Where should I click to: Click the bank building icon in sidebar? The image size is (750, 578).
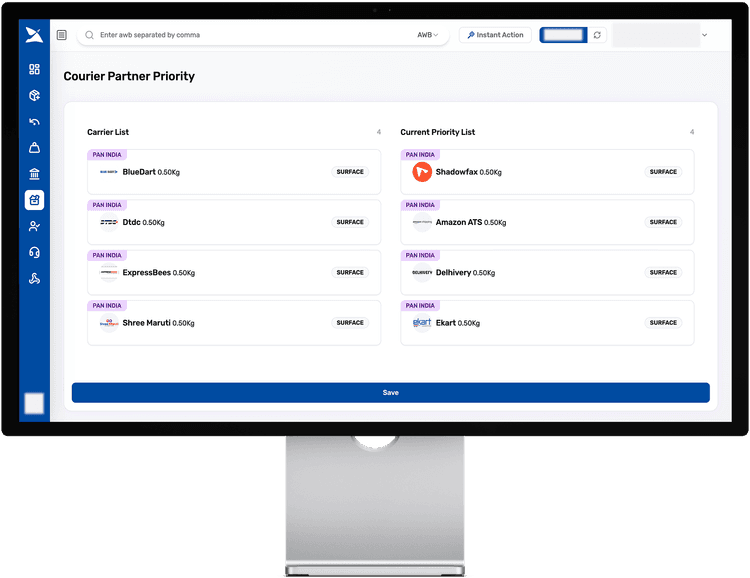point(34,174)
